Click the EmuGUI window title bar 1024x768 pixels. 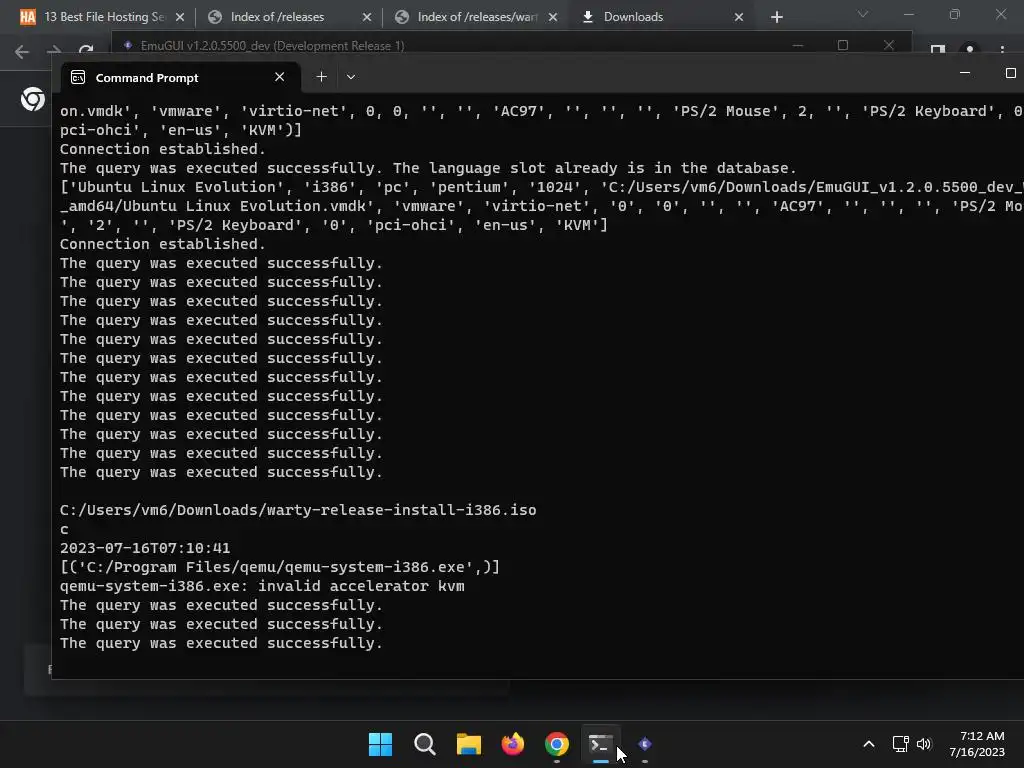tap(457, 45)
